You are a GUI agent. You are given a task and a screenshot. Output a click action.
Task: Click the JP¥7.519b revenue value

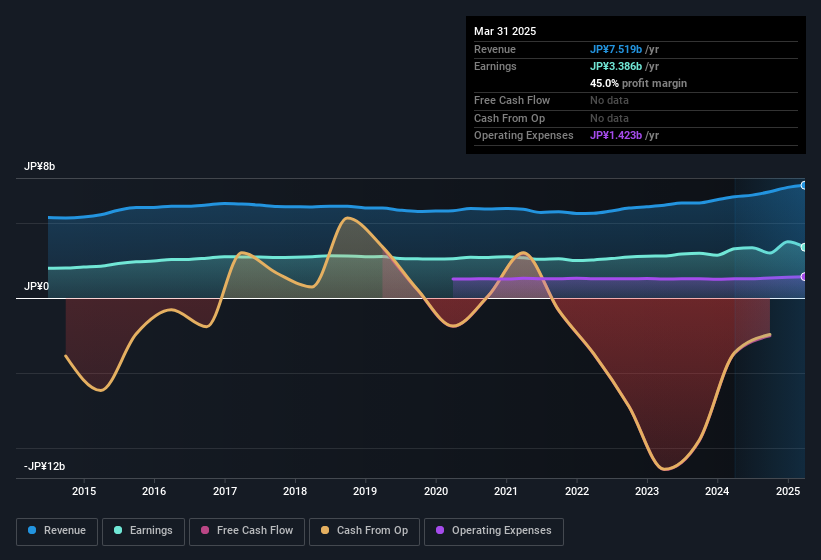point(616,49)
